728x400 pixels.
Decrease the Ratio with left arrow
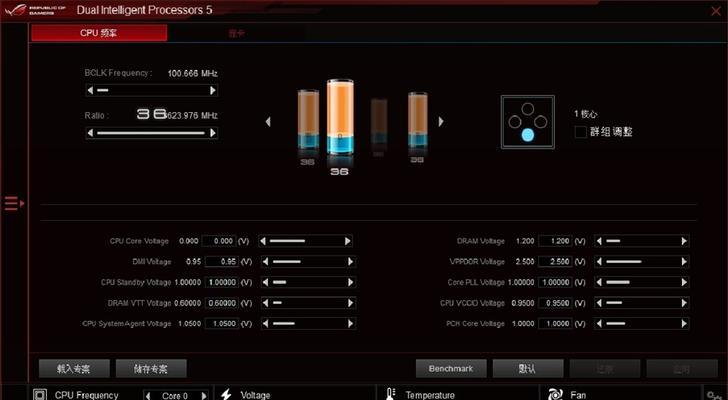[91, 133]
